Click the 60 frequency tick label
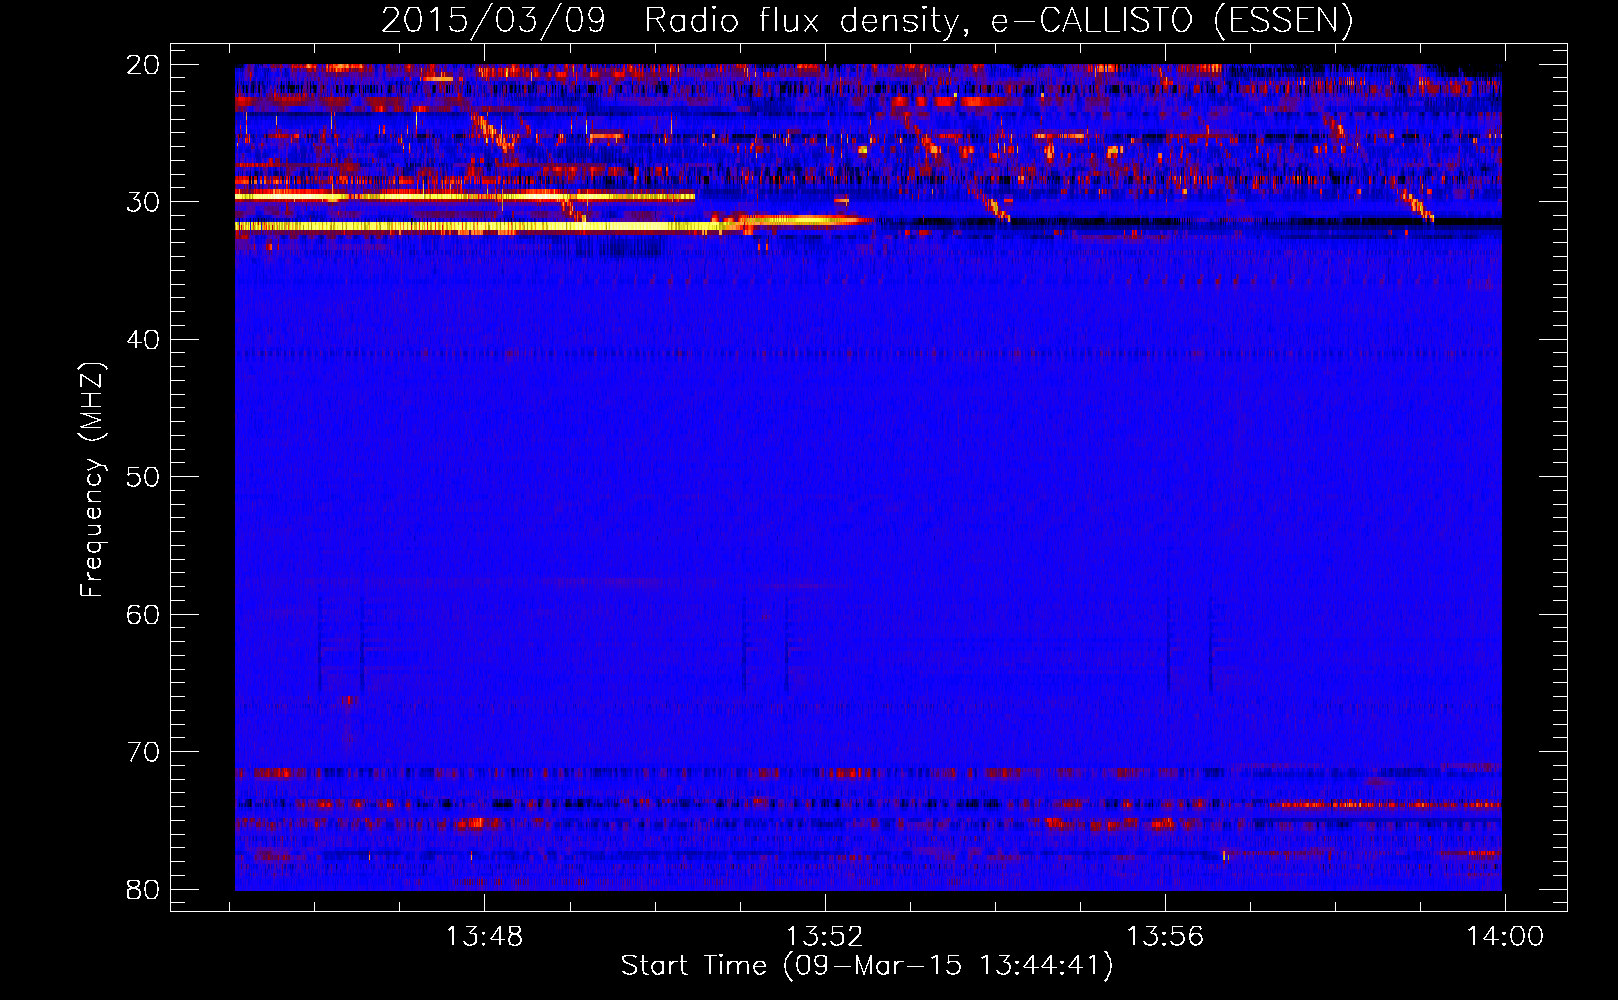This screenshot has width=1618, height=1000. pos(143,614)
